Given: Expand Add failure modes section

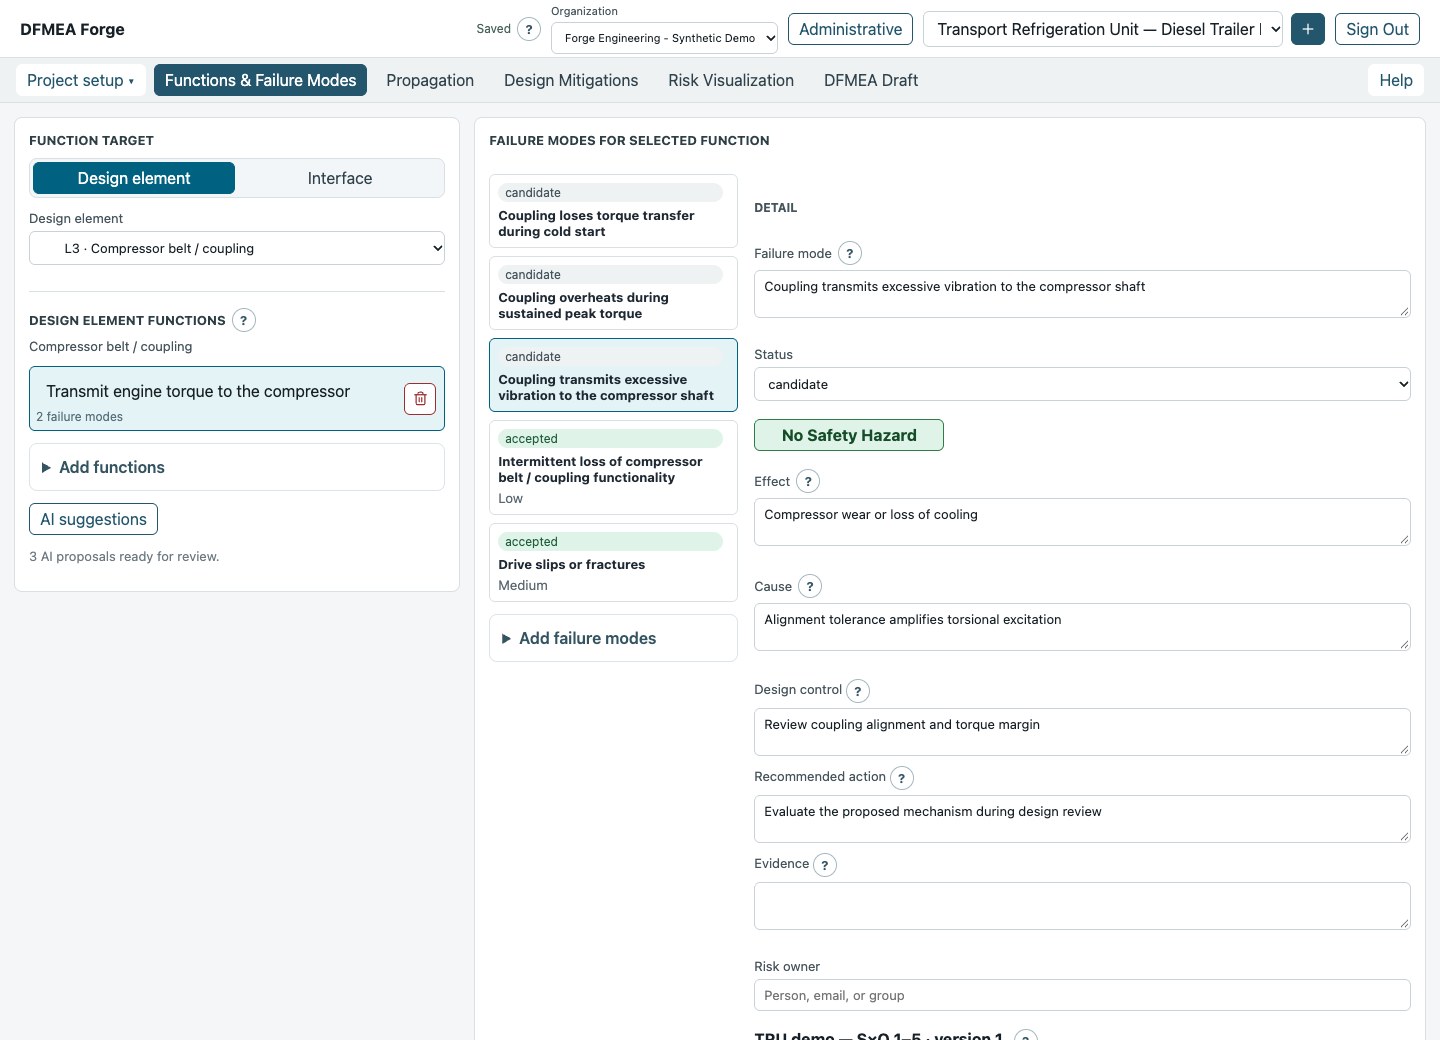Looking at the screenshot, I should pyautogui.click(x=613, y=638).
